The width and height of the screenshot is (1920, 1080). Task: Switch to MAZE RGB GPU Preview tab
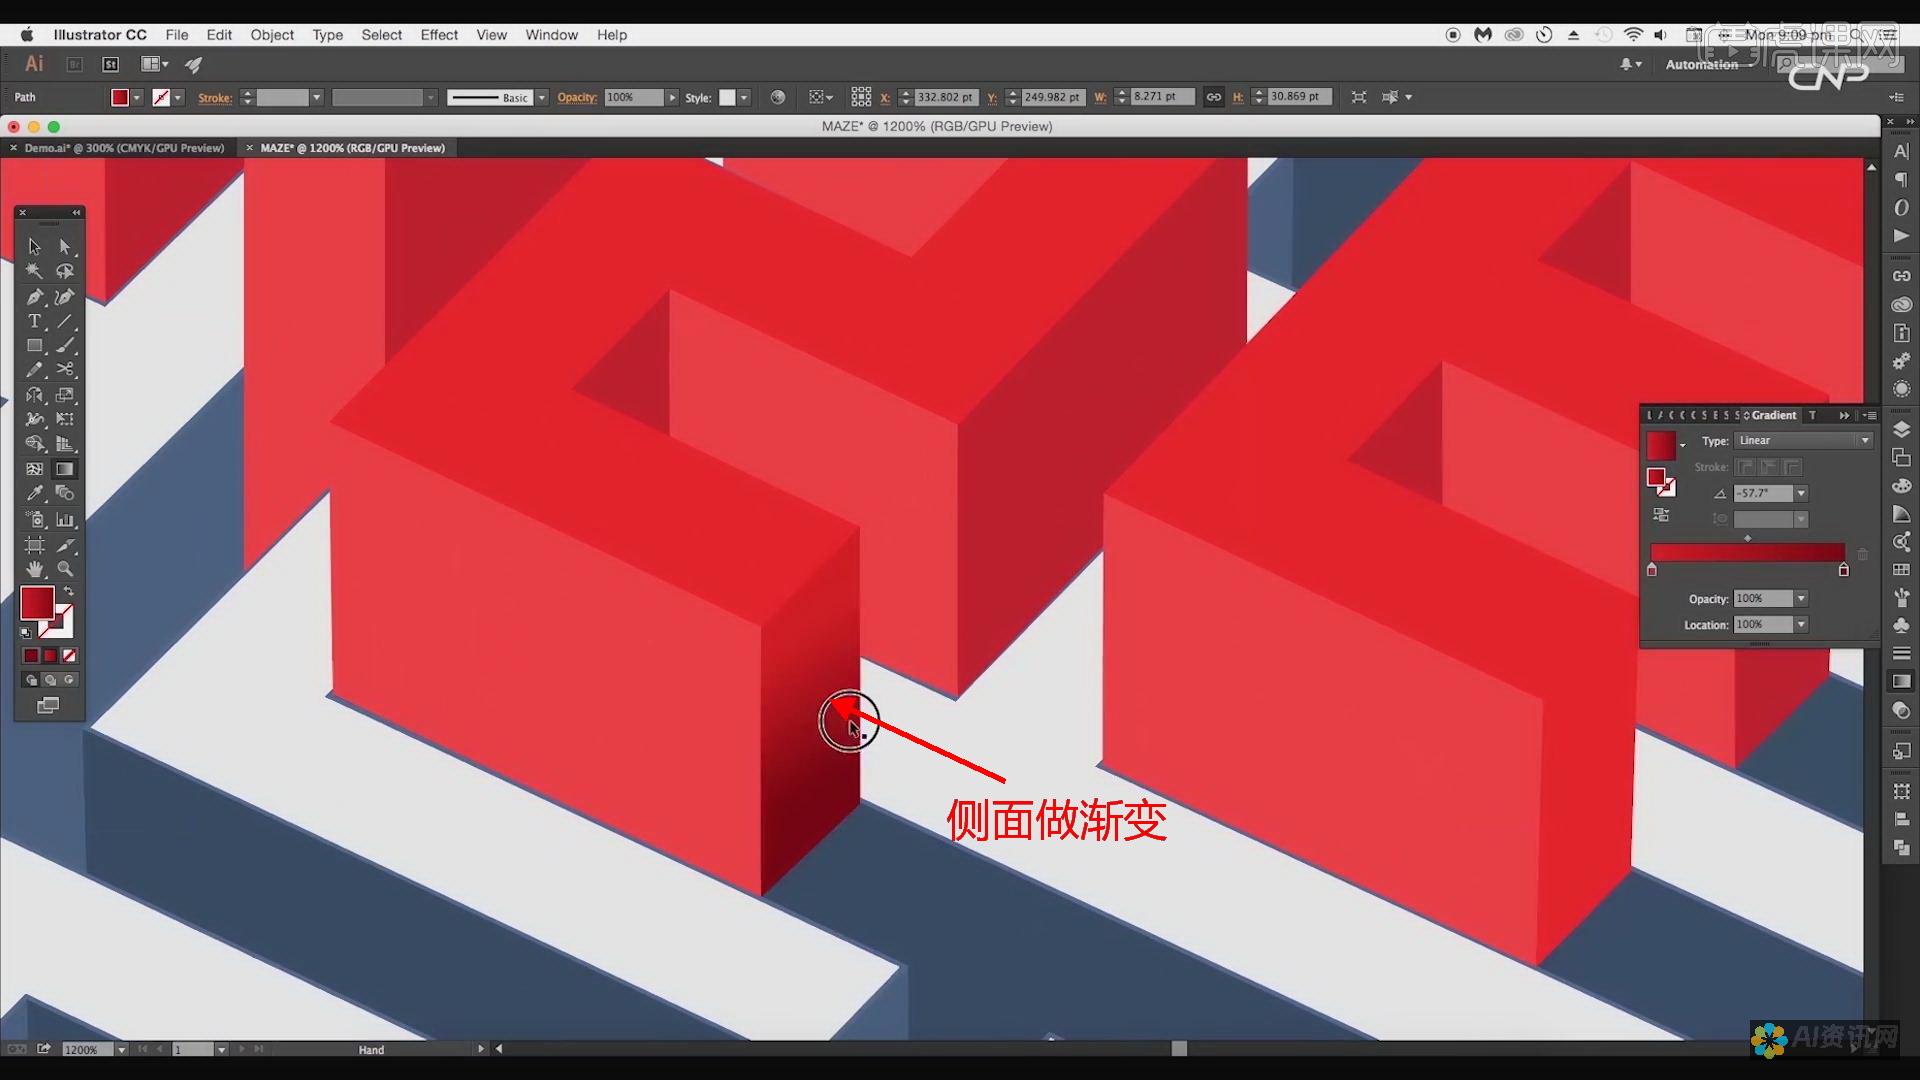[349, 148]
